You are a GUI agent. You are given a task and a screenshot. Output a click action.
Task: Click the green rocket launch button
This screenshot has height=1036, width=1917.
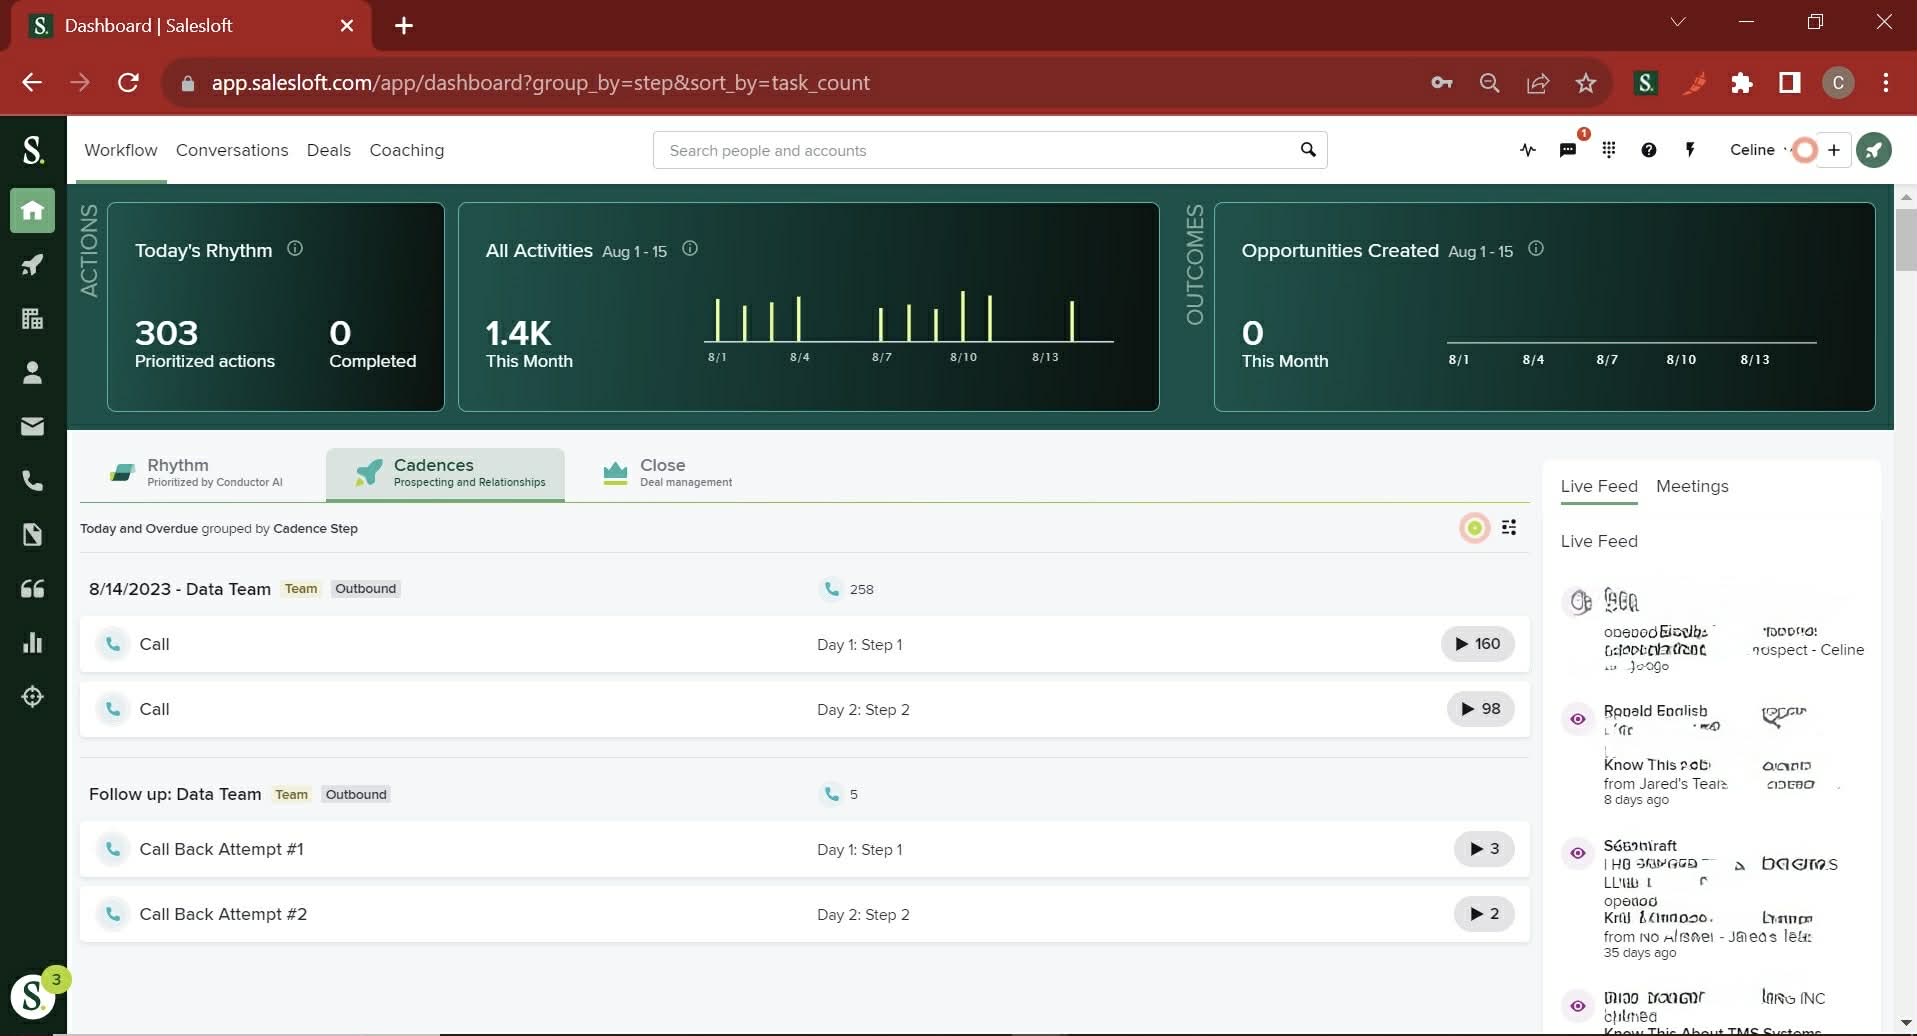tap(1874, 150)
